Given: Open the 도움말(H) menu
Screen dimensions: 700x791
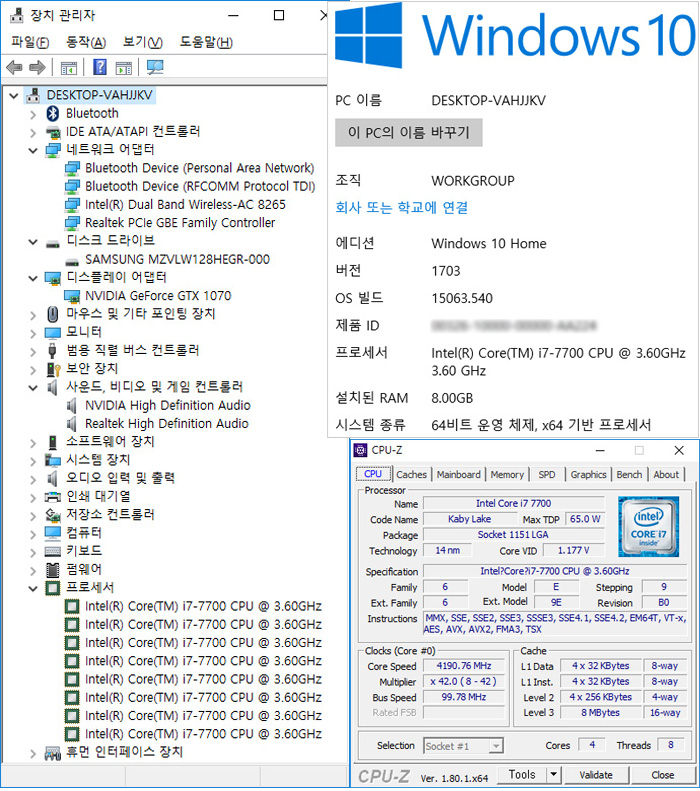Looking at the screenshot, I should pos(206,42).
